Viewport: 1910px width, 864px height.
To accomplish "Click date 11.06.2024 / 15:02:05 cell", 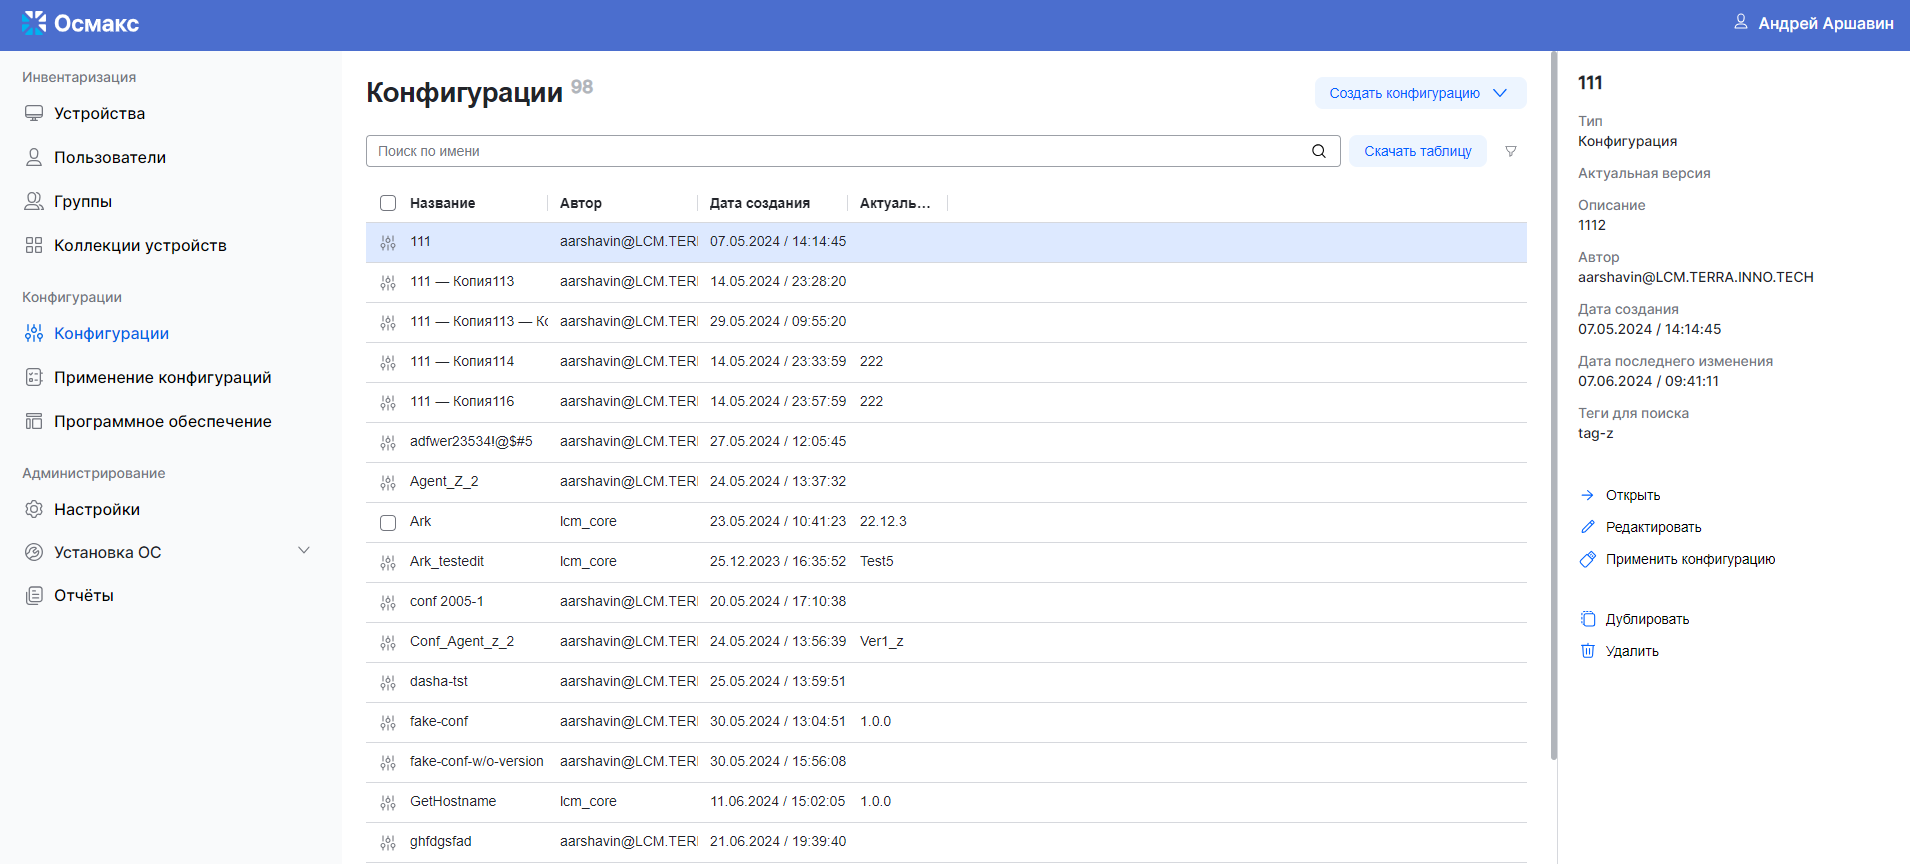I will (x=777, y=801).
